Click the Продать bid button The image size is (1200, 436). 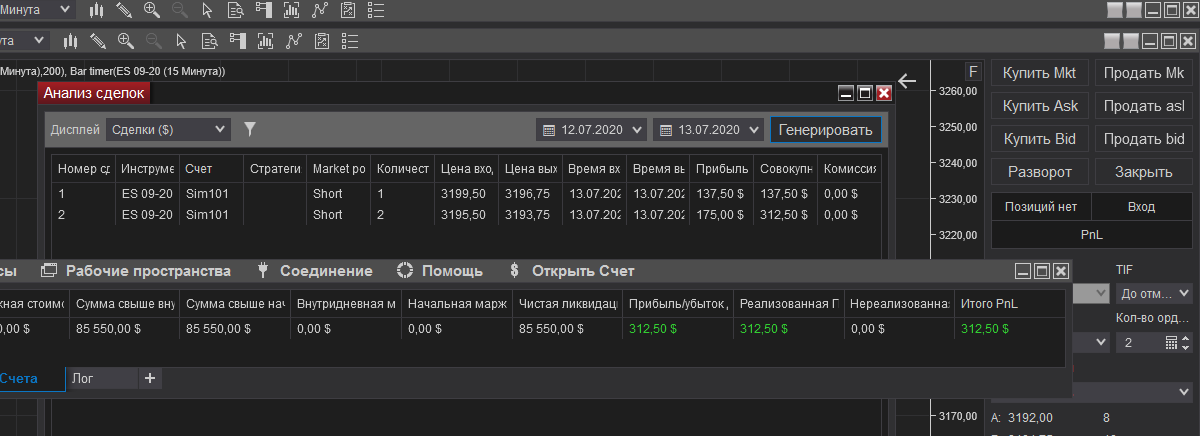pyautogui.click(x=1144, y=139)
